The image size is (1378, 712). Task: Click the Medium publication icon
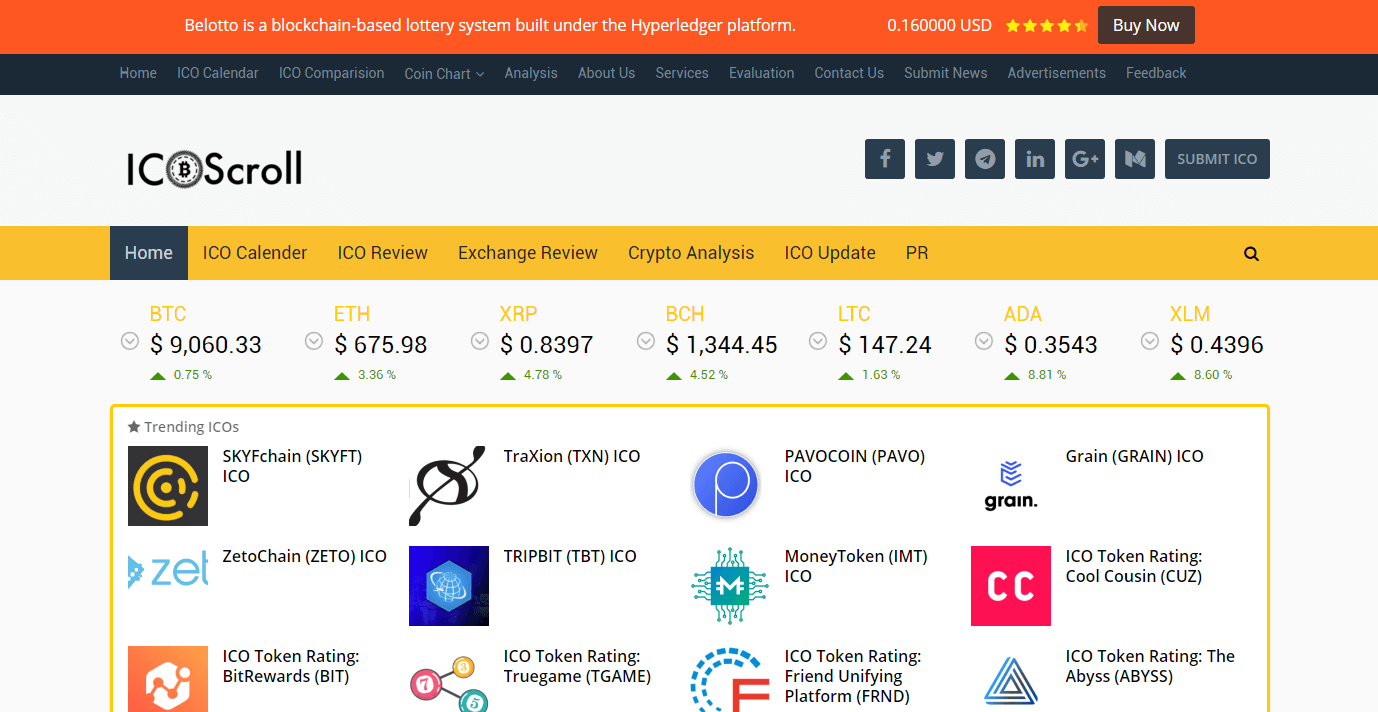point(1134,158)
